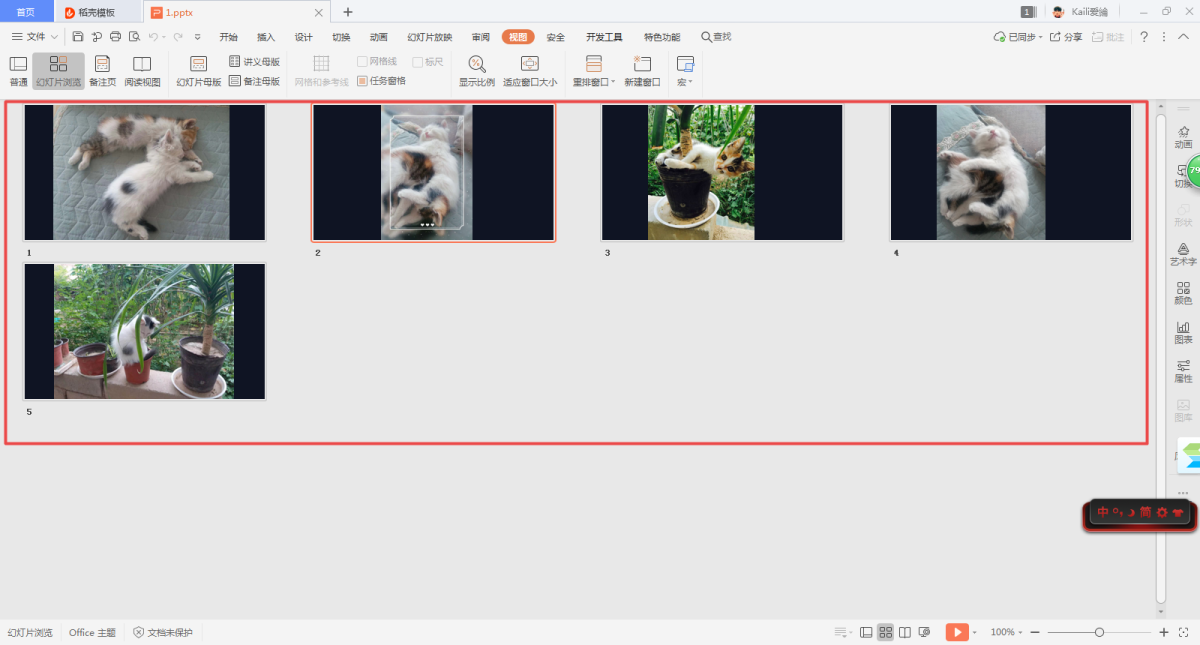Open the 插入 Insert ribbon tab

[266, 37]
